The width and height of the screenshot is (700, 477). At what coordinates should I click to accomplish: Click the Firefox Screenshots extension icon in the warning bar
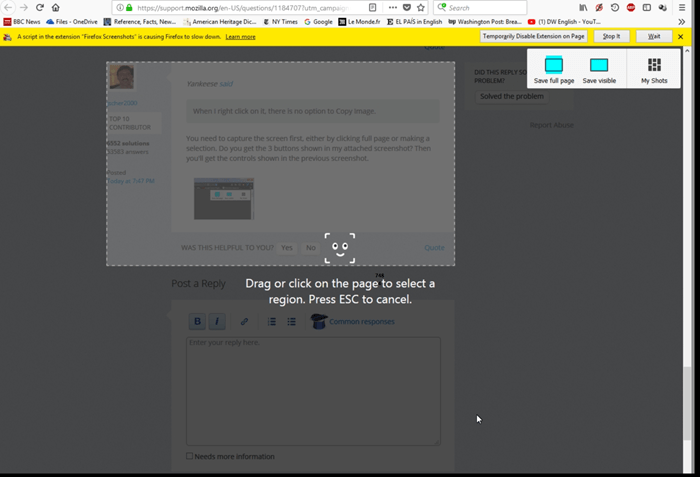(x=7, y=37)
